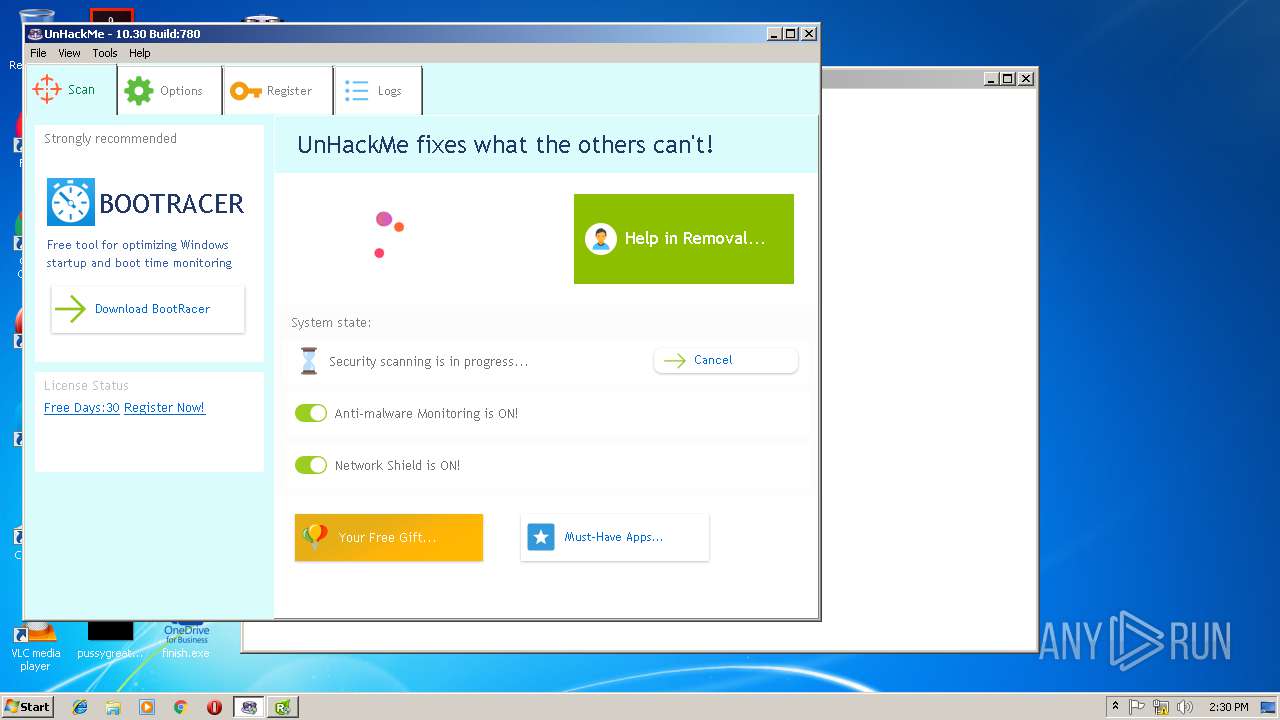
Task: Open the Logs tab
Action: point(379,90)
